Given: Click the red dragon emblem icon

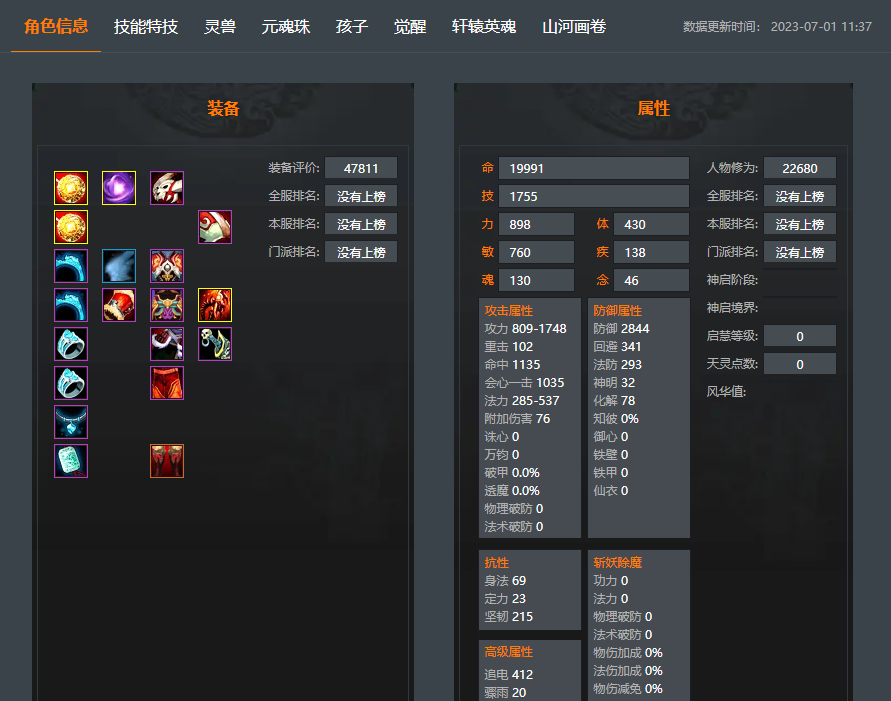Looking at the screenshot, I should [215, 305].
